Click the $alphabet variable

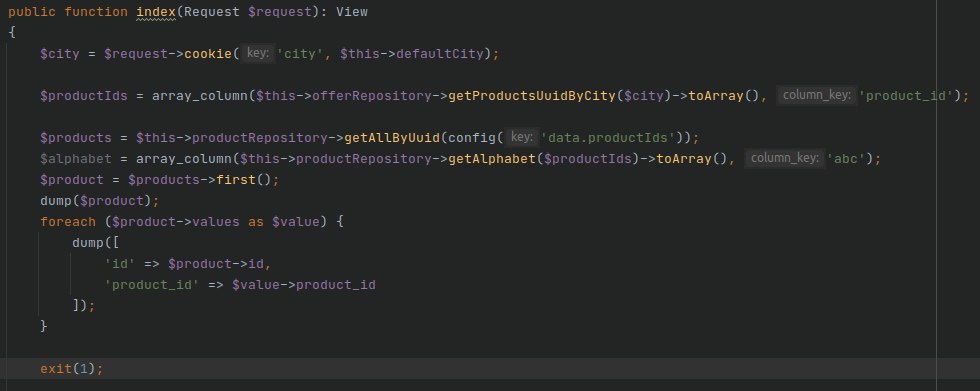[76, 159]
